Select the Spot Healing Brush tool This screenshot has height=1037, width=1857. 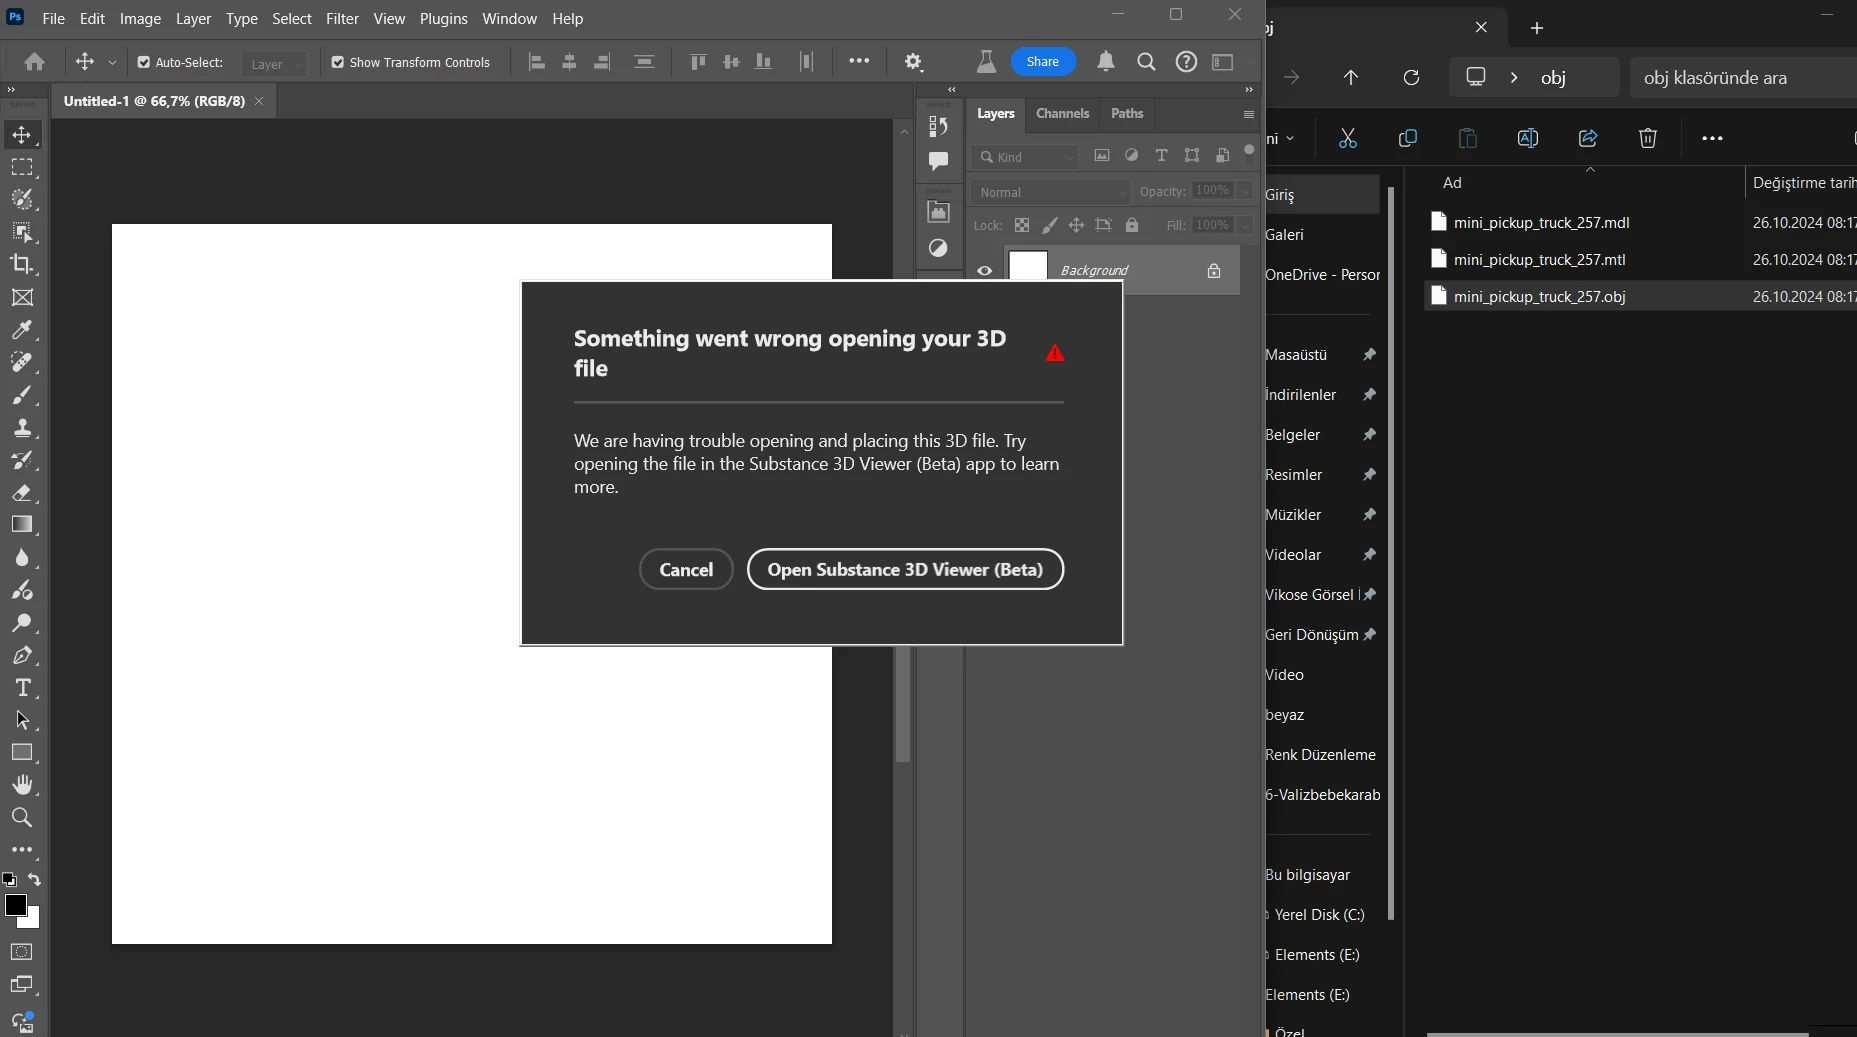click(22, 362)
